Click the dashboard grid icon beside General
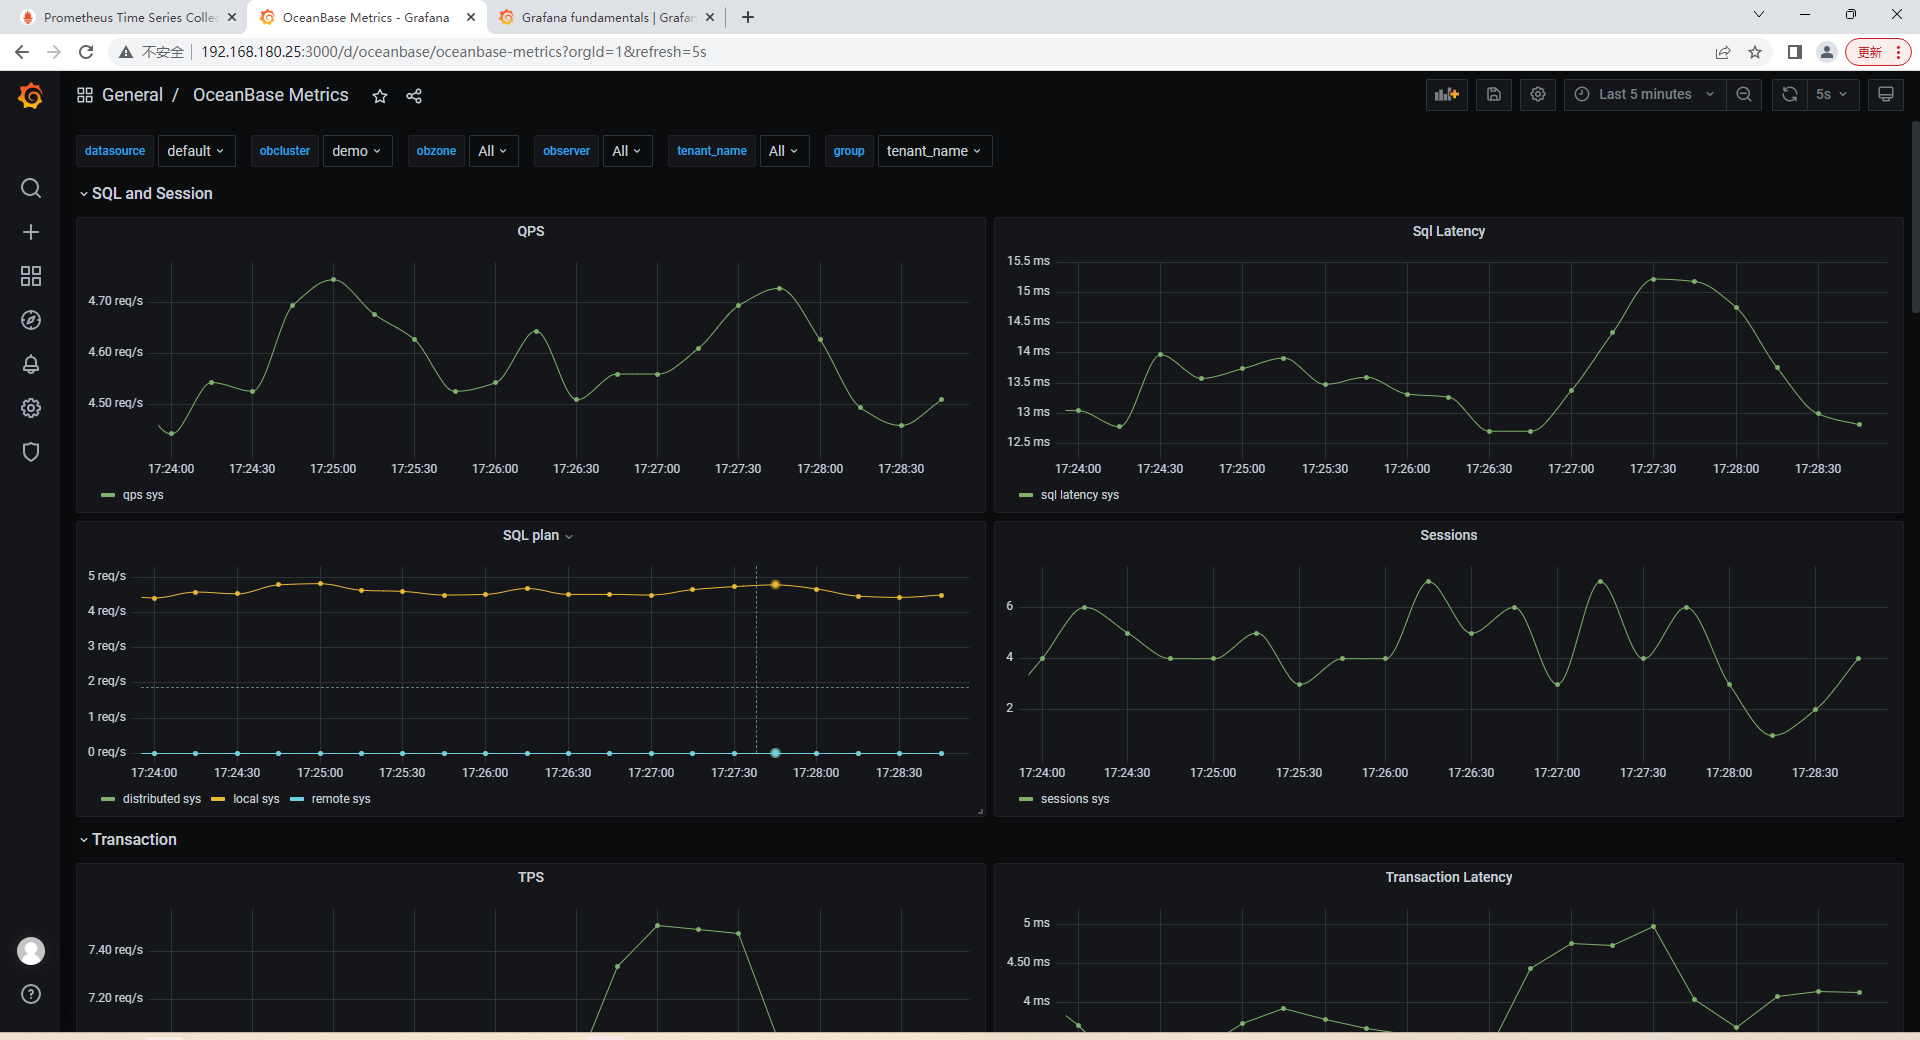This screenshot has width=1920, height=1040. [85, 95]
